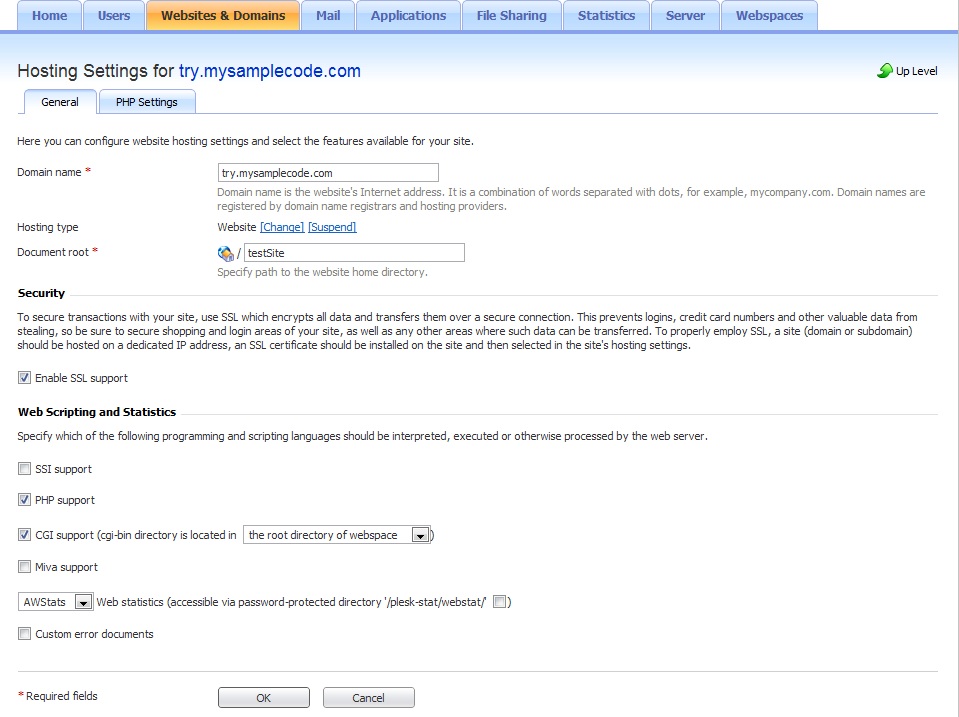Click the Change hosting type link
This screenshot has height=717, width=959.
[282, 227]
